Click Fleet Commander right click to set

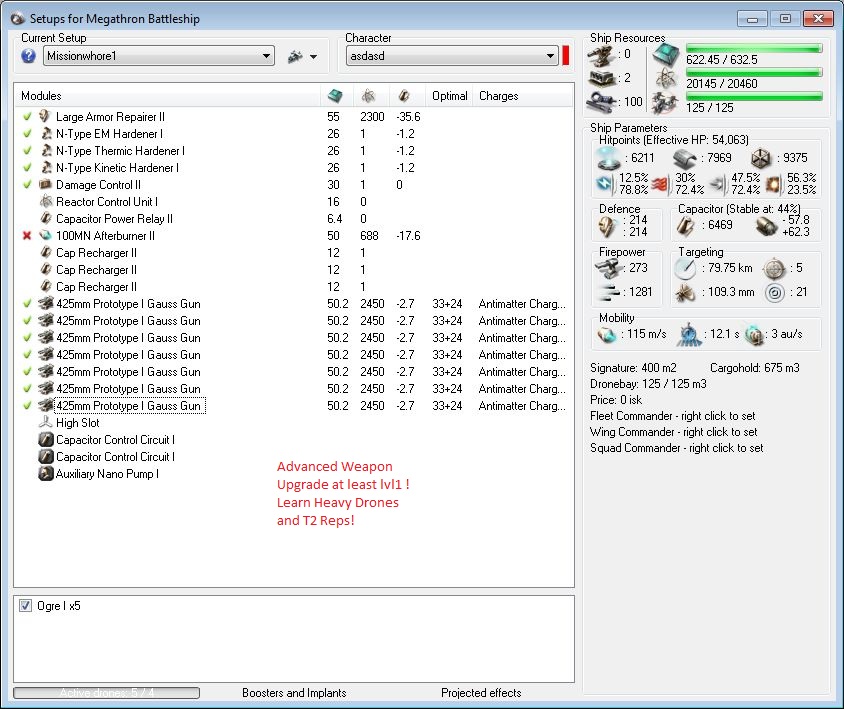tap(672, 416)
